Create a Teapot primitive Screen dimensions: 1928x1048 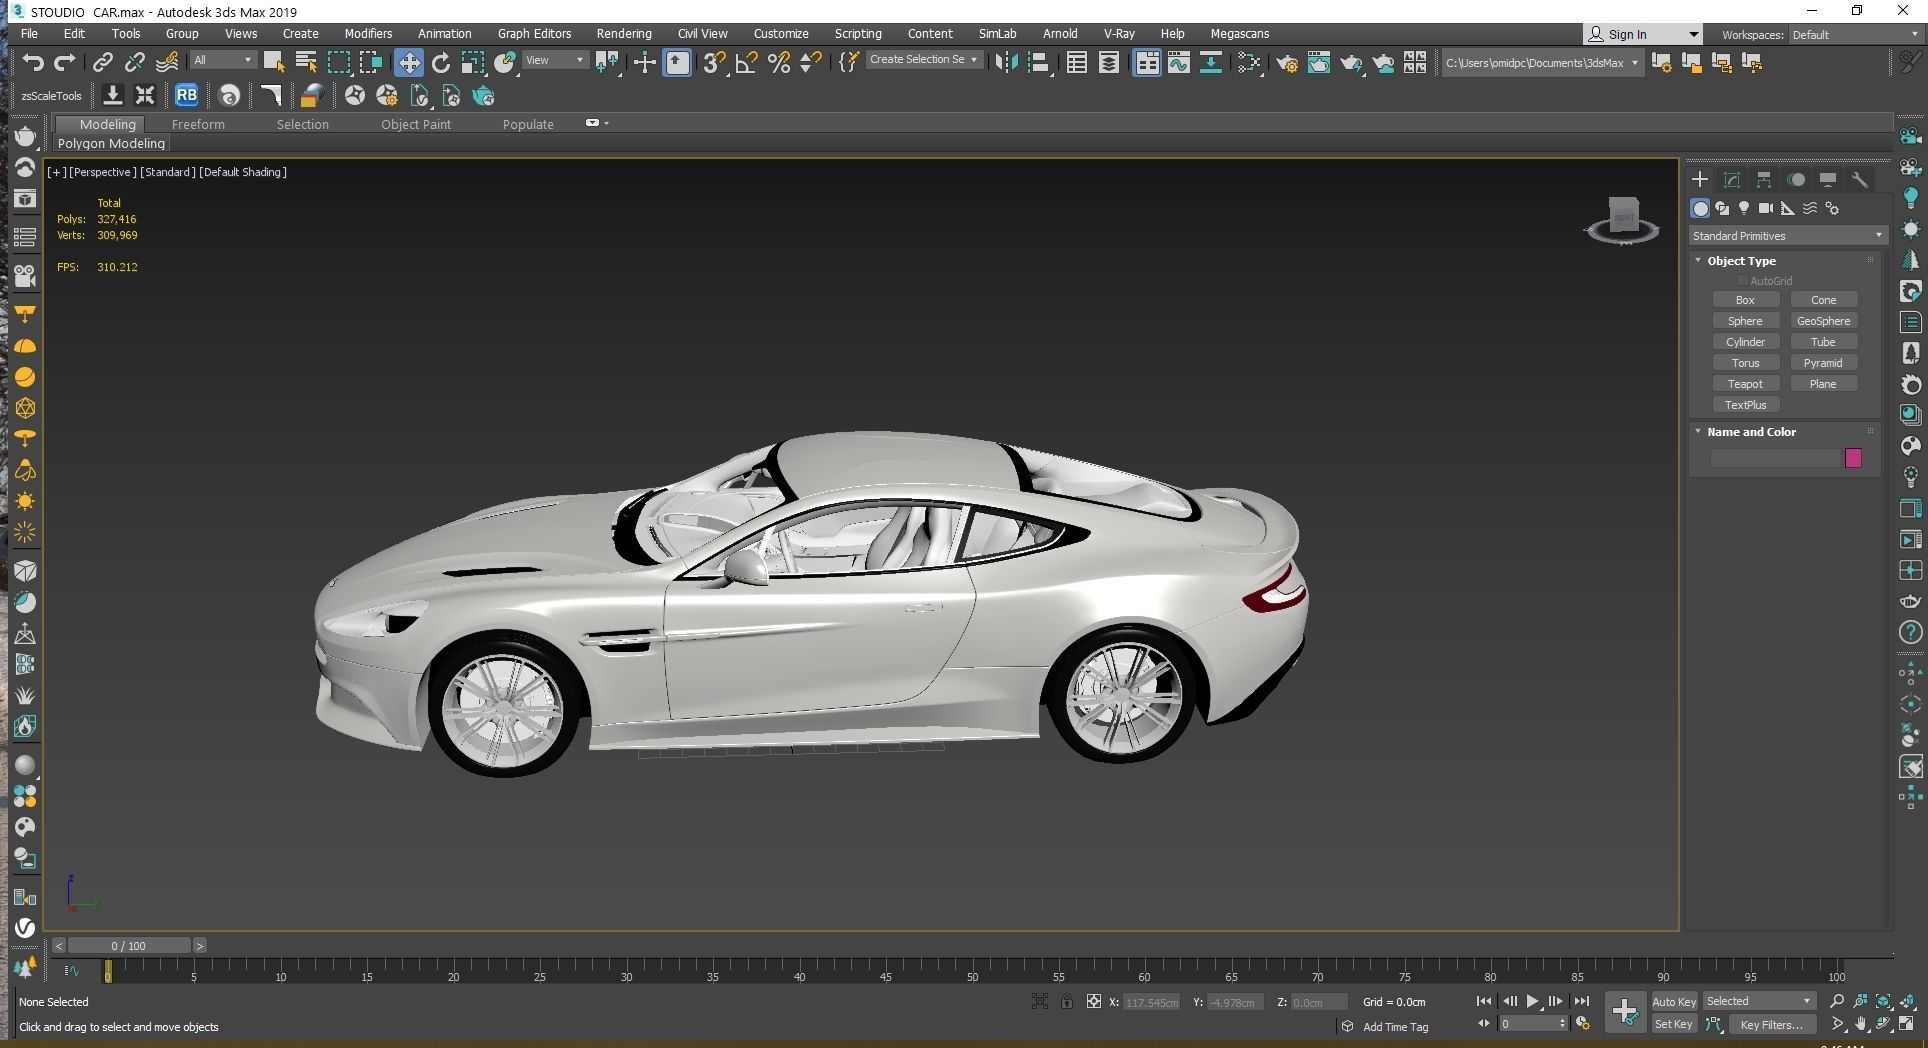pyautogui.click(x=1745, y=384)
